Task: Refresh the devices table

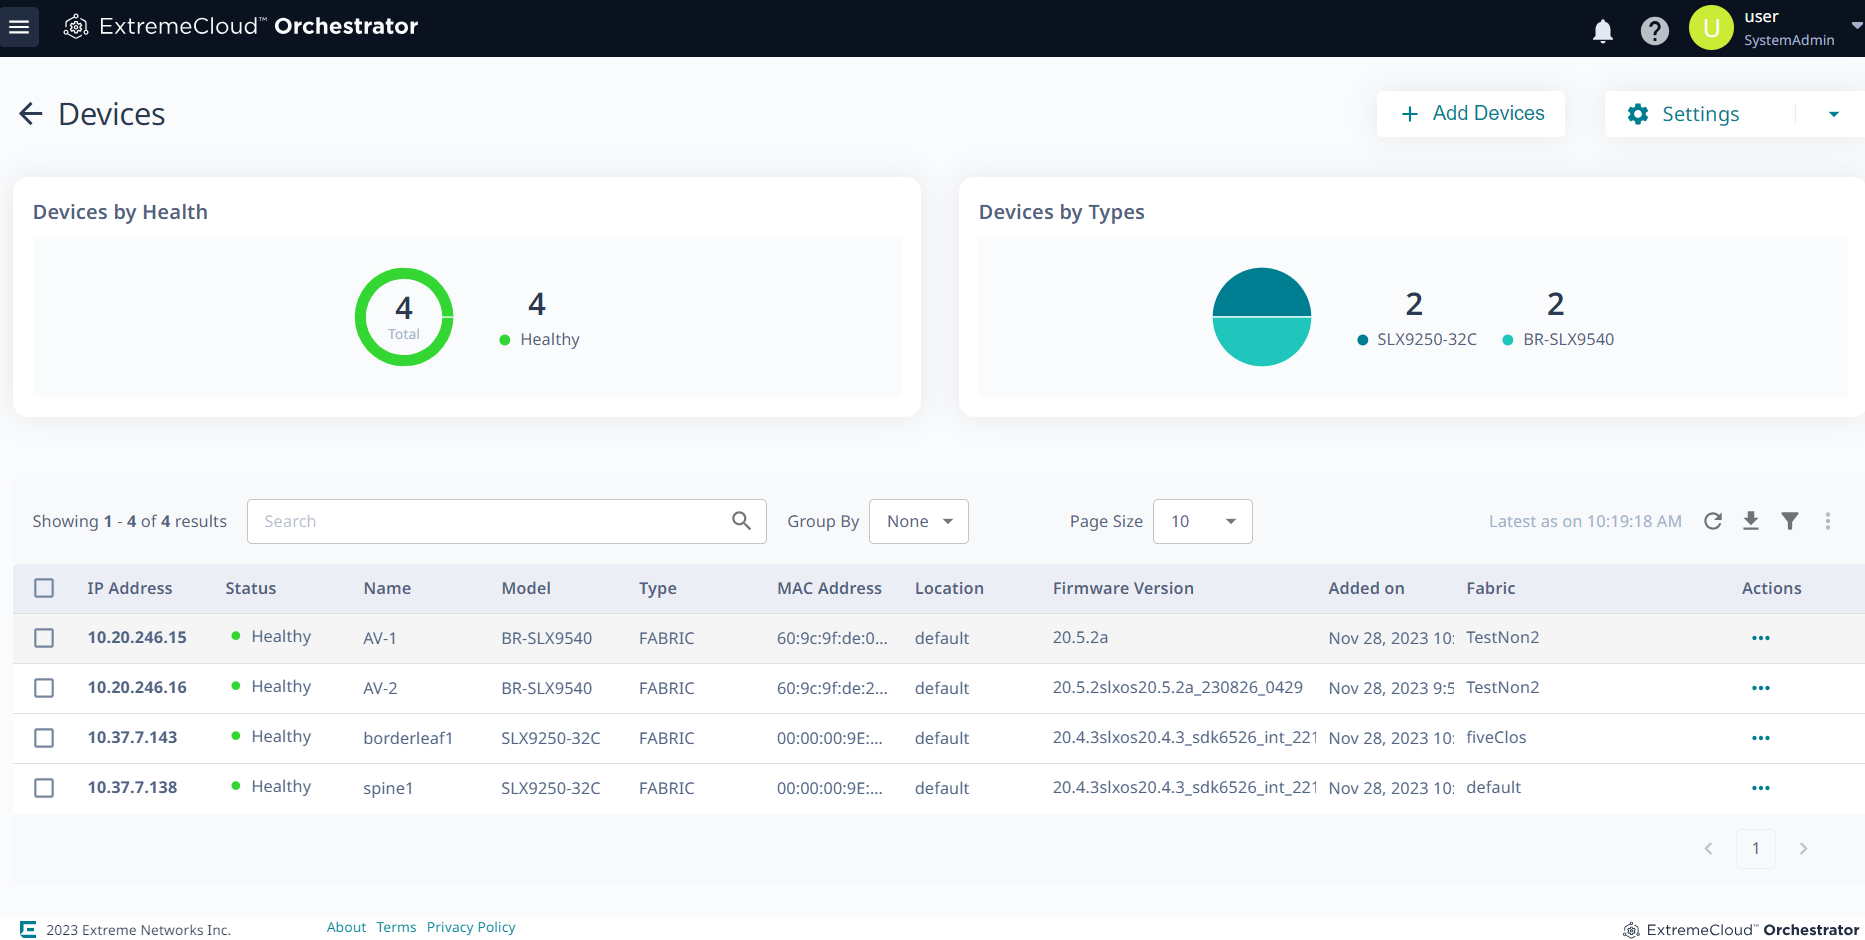Action: (x=1712, y=521)
